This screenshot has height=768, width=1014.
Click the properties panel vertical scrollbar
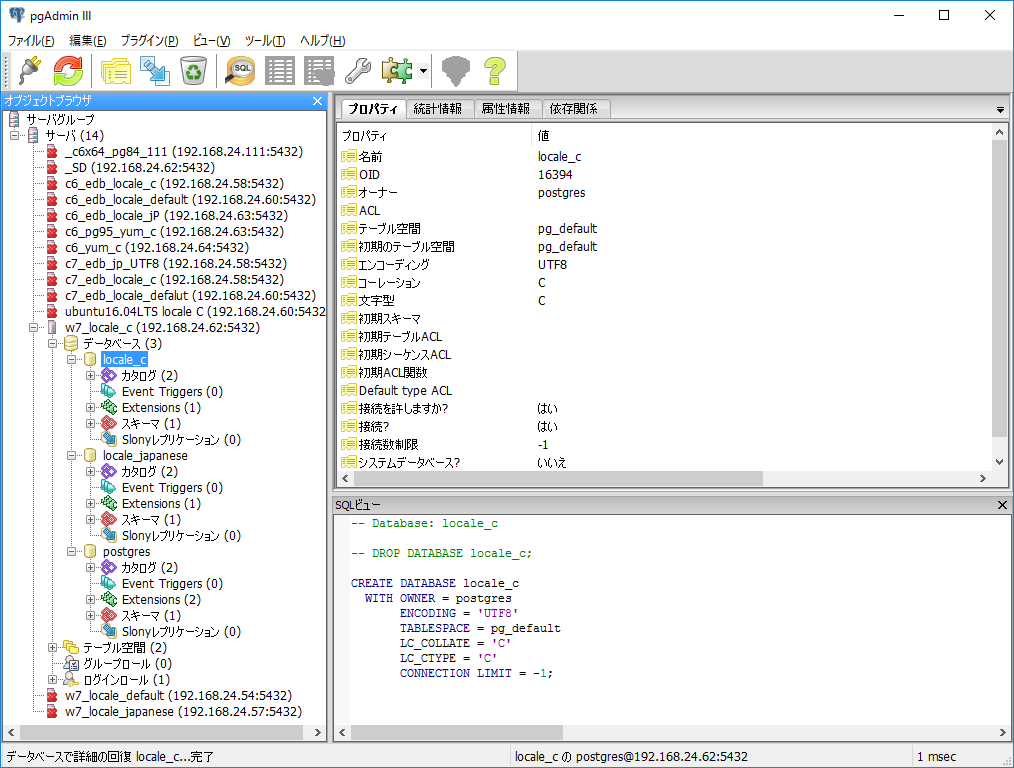[1000, 290]
